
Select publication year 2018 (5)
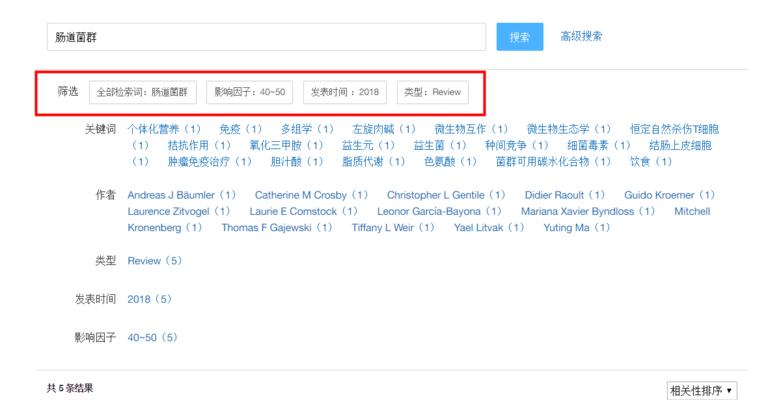click(x=149, y=299)
